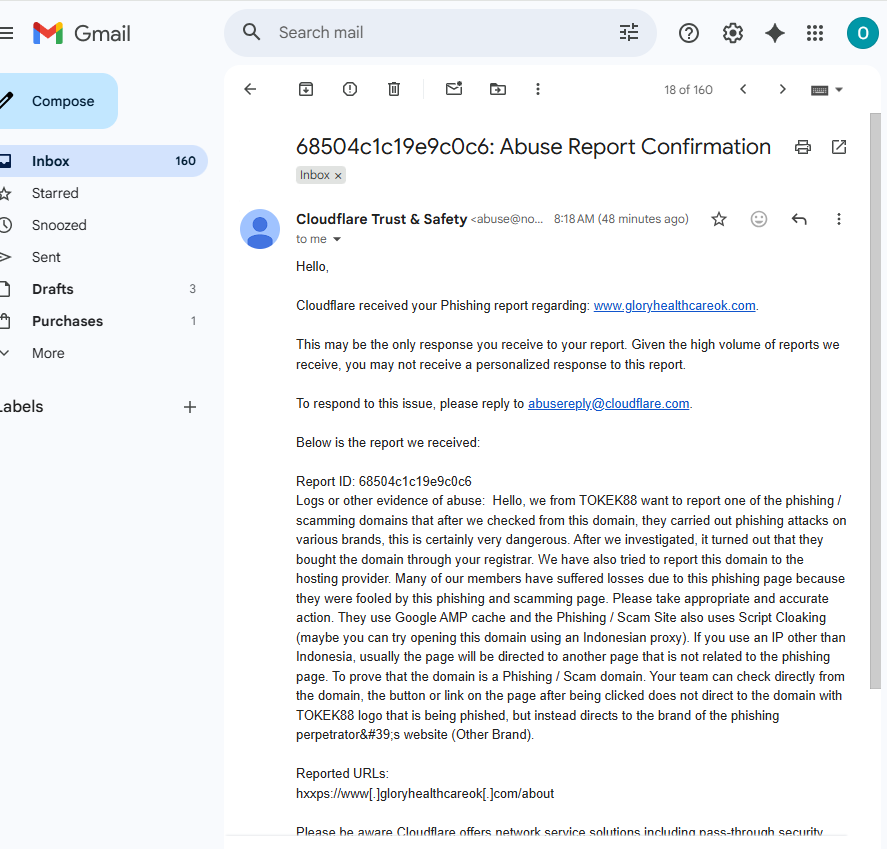The image size is (887, 849).
Task: Print this conversation
Action: pos(802,147)
